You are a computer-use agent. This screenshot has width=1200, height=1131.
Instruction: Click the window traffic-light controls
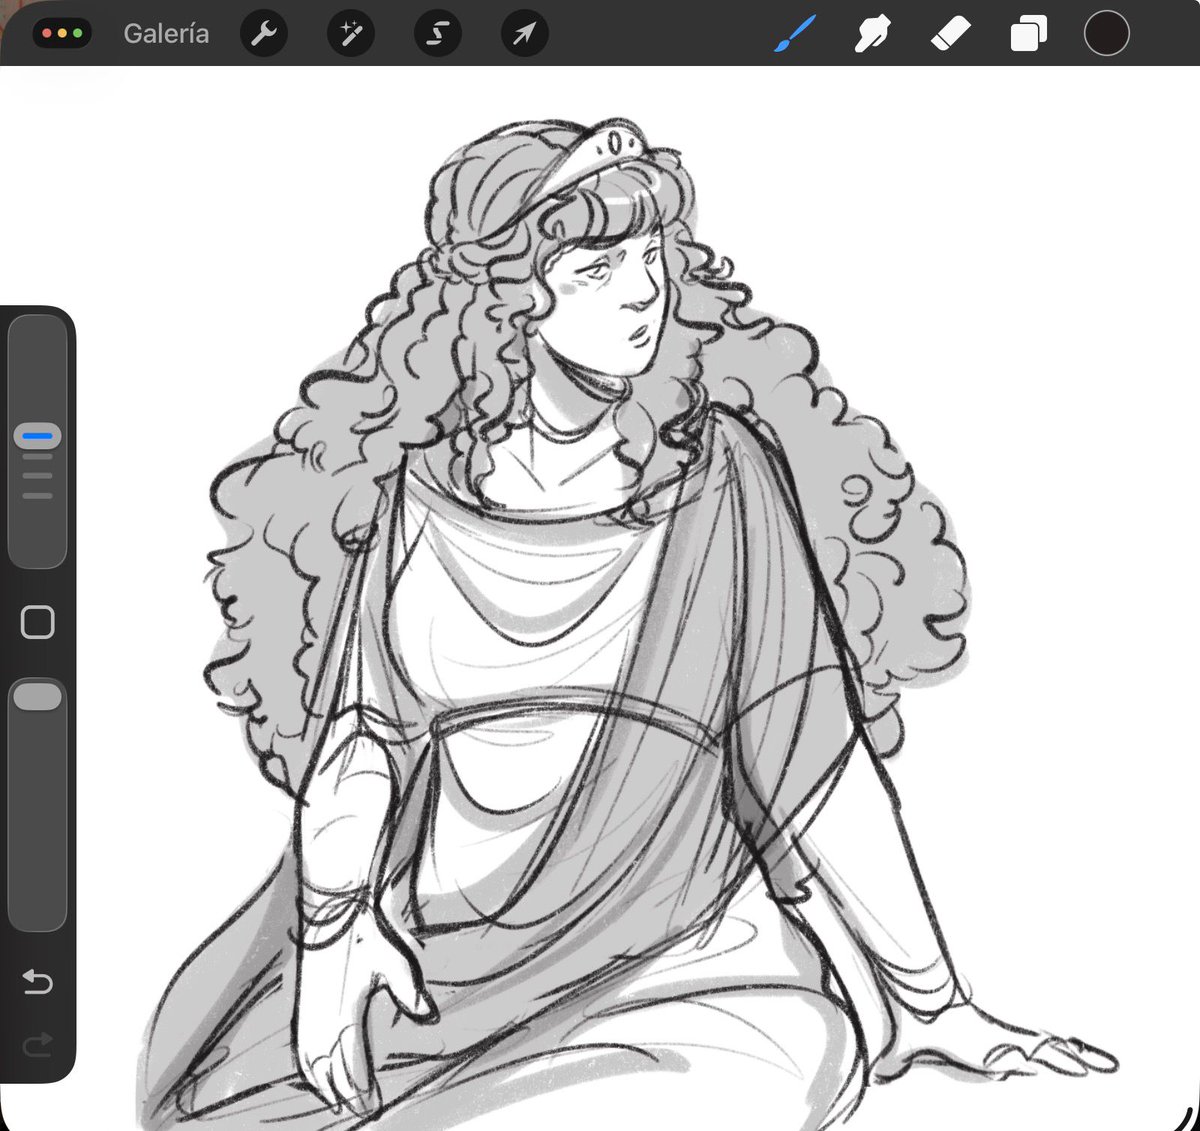coord(62,33)
